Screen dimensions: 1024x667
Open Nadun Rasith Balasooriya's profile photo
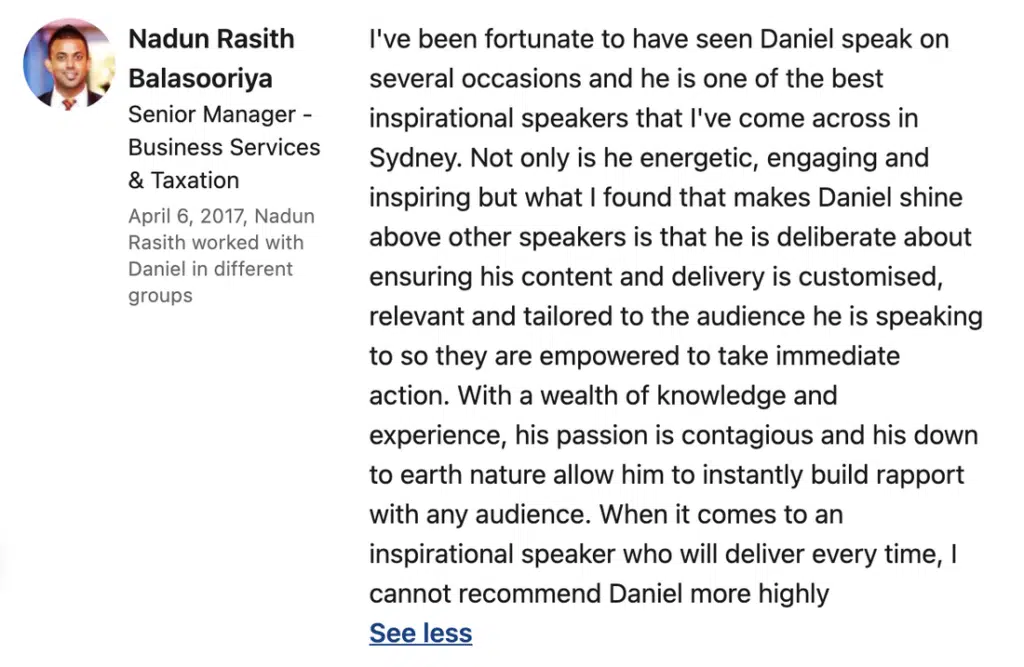(x=69, y=64)
